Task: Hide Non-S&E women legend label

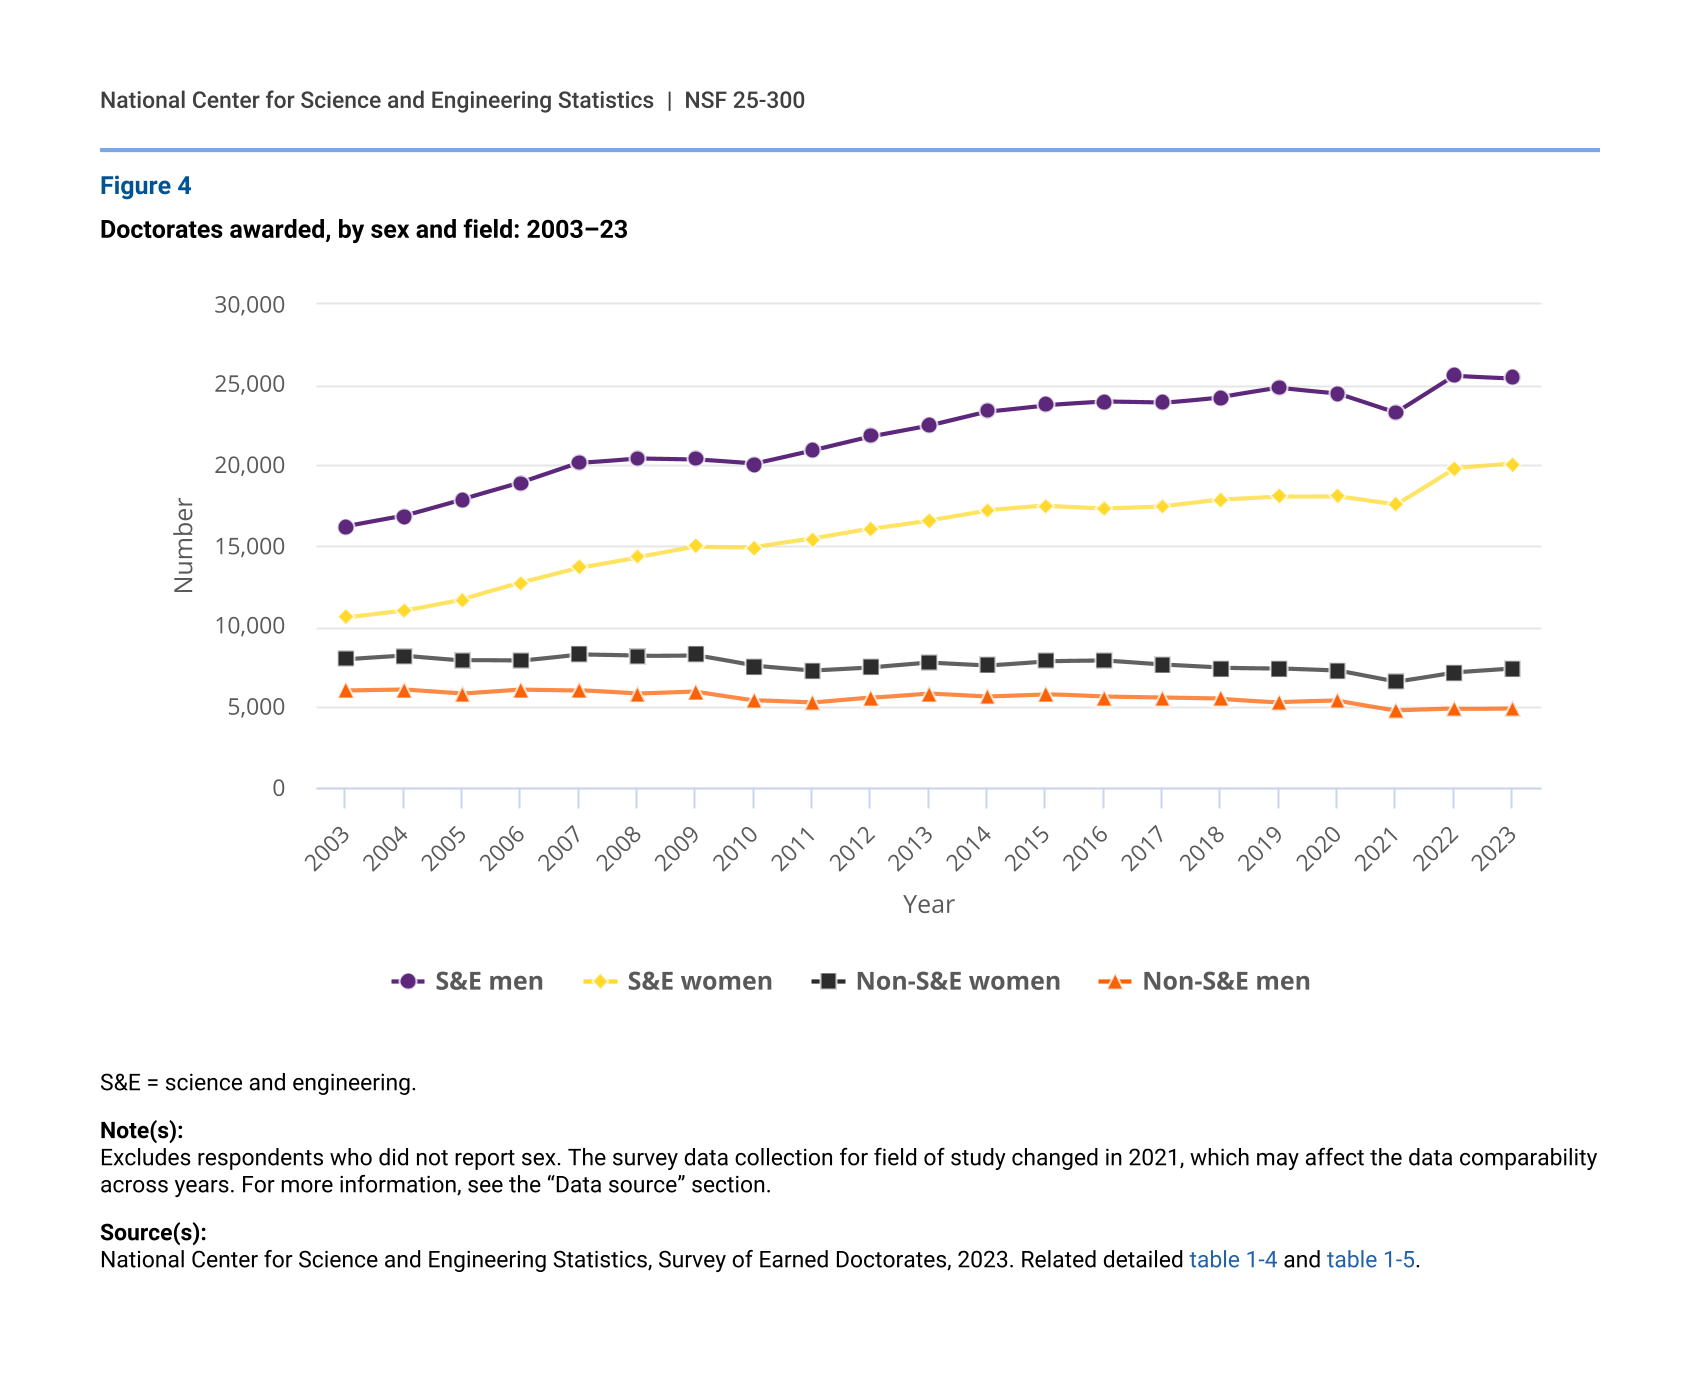Action: coord(957,981)
